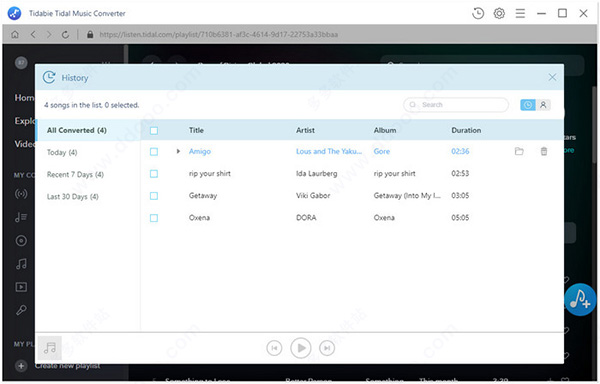Click artist Ida Laurberg

click(x=316, y=174)
